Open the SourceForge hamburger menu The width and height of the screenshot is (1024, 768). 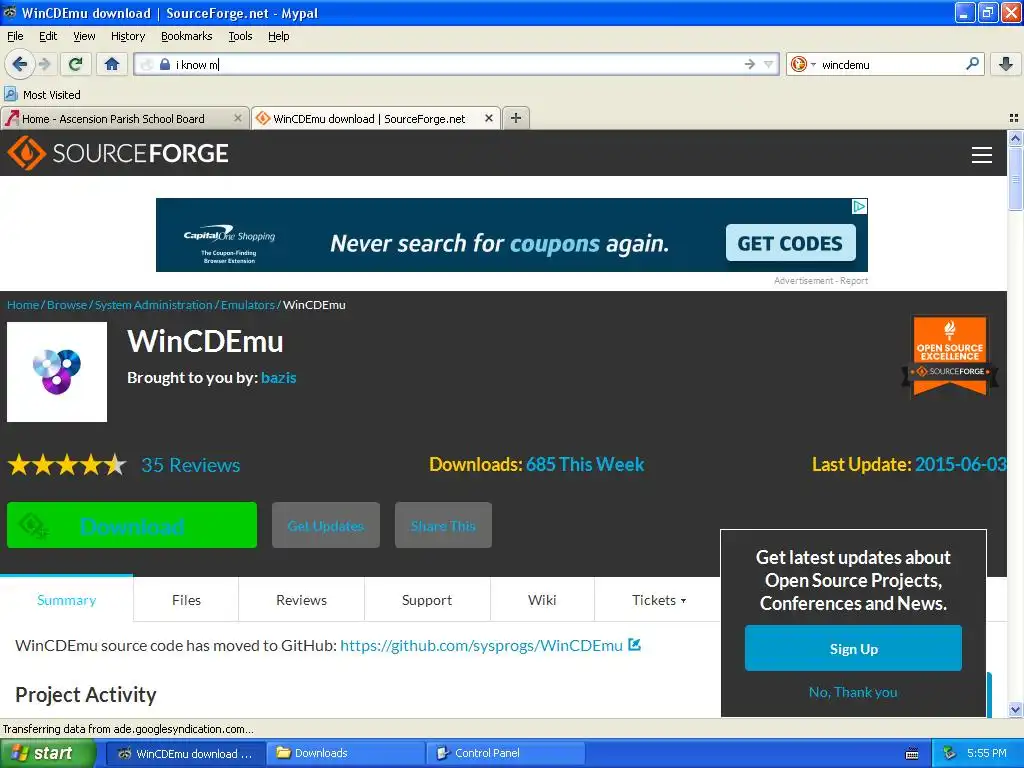tap(982, 155)
